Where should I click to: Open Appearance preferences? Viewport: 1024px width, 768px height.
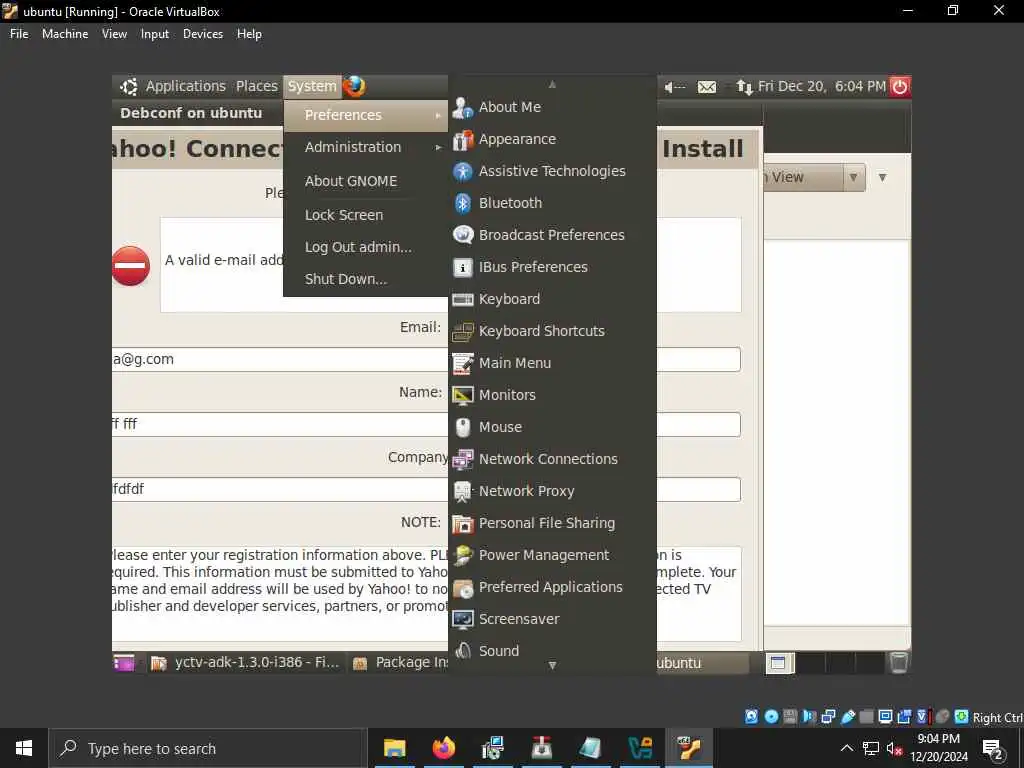coord(552,139)
